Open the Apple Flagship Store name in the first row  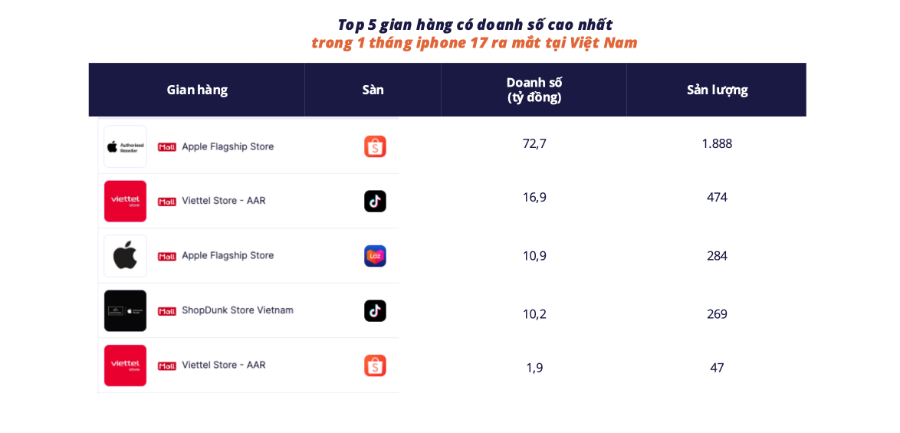click(x=228, y=146)
